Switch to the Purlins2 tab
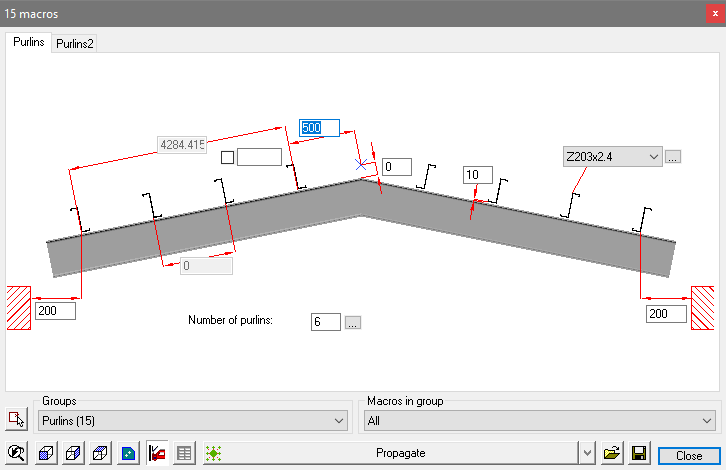Viewport: 726px width, 470px height. [x=75, y=43]
